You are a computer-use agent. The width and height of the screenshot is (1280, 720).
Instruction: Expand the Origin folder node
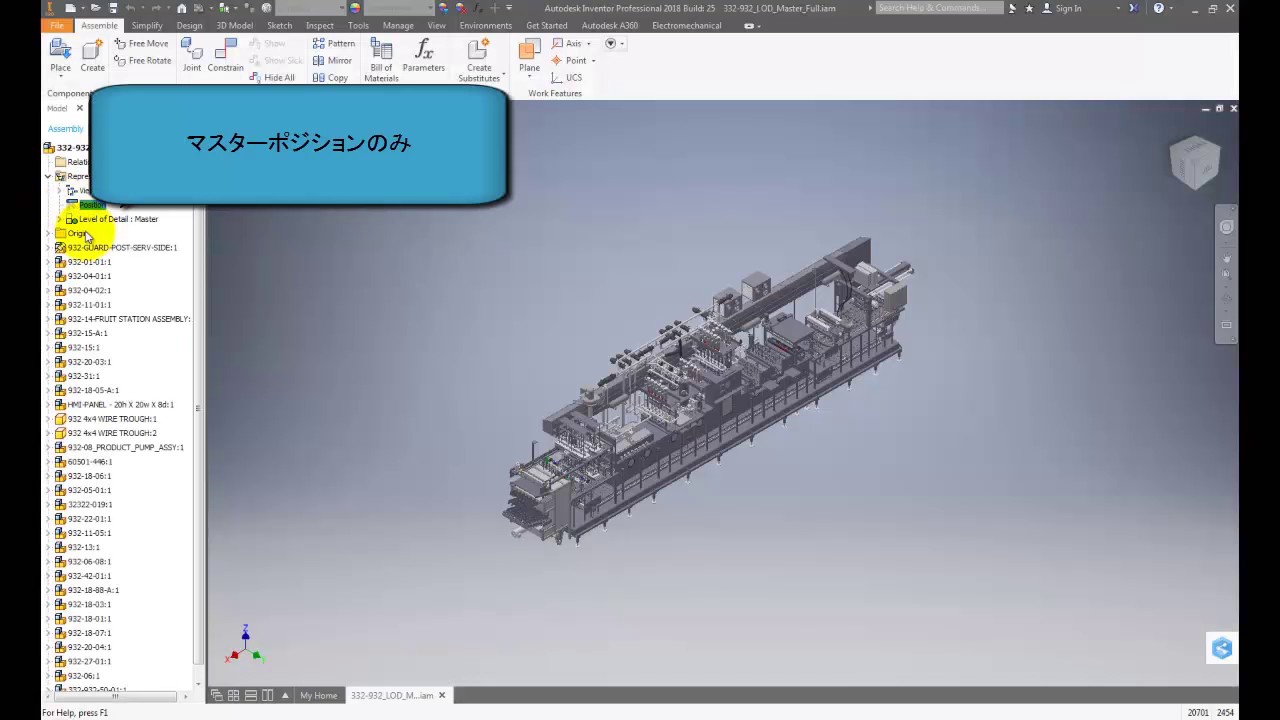[48, 233]
